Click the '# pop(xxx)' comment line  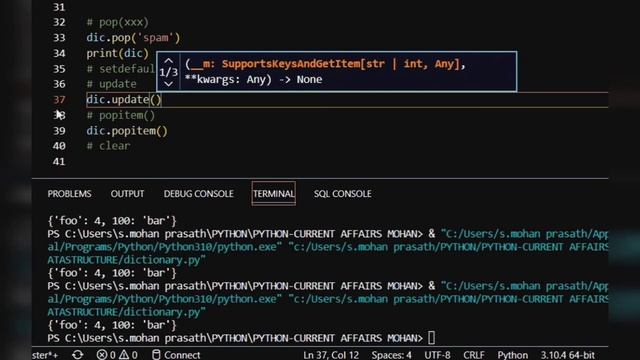tap(118, 22)
